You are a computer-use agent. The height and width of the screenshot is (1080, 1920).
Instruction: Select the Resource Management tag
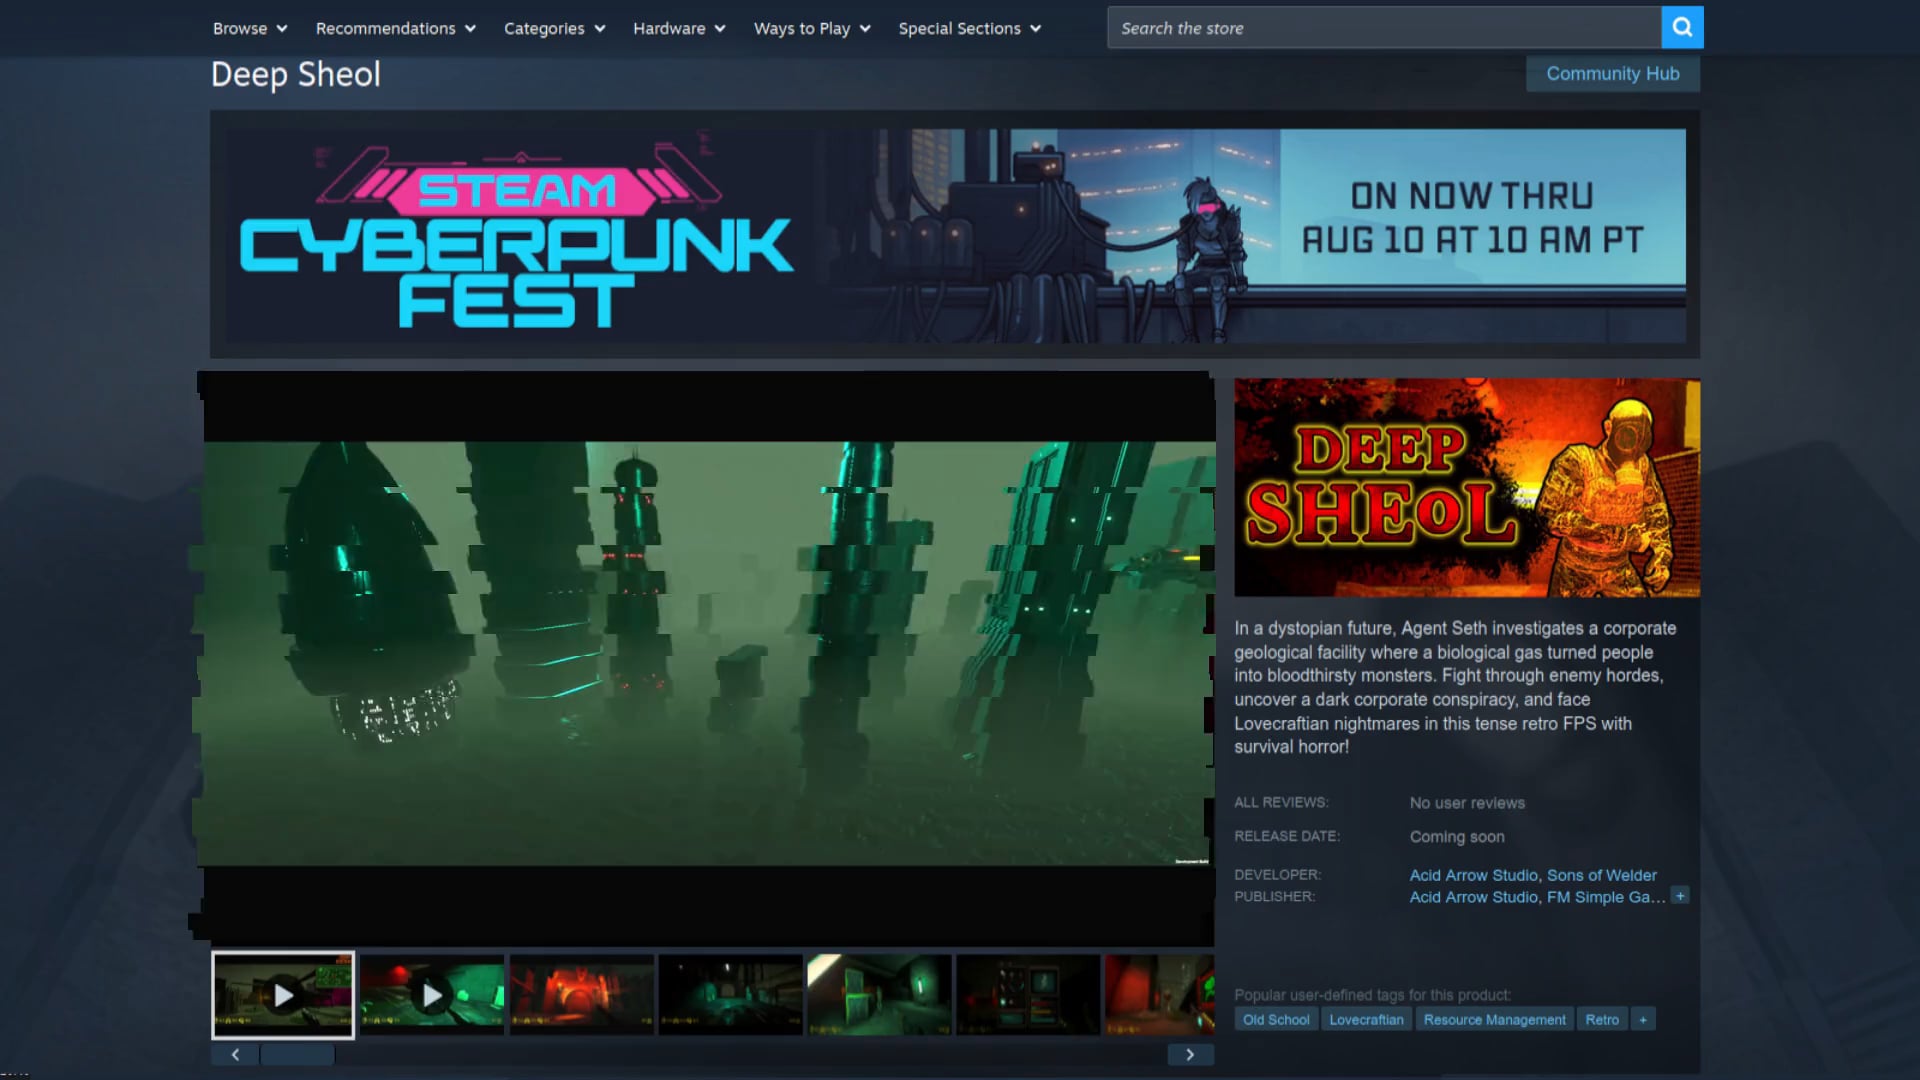[1495, 1019]
